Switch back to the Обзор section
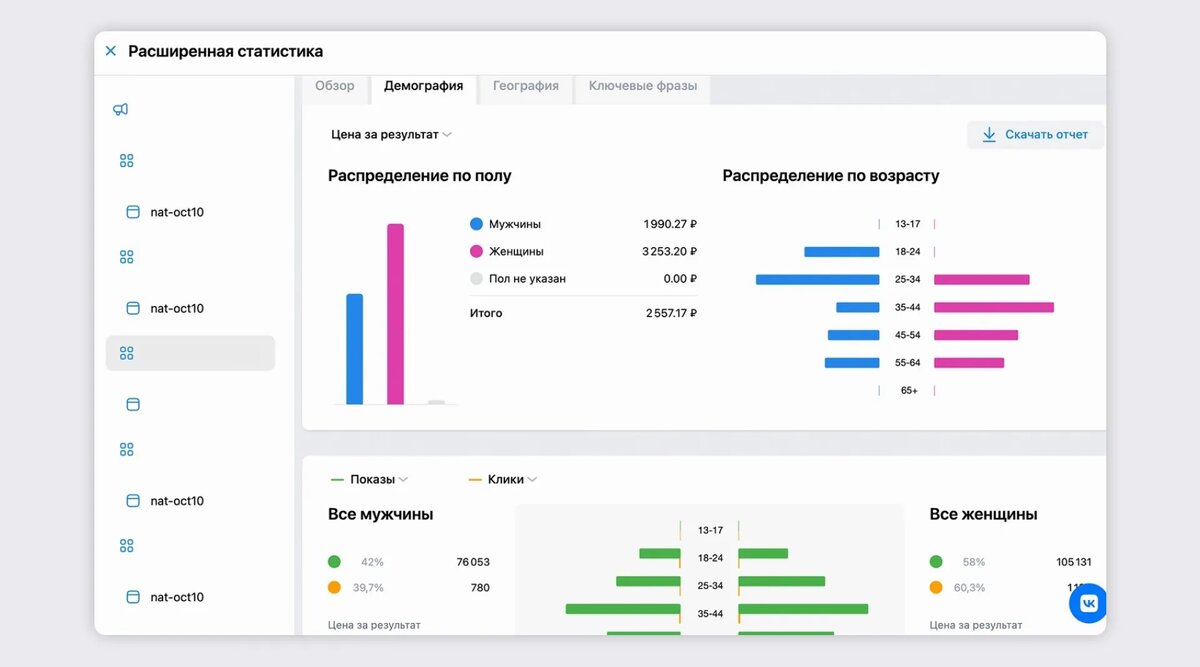 pyautogui.click(x=335, y=86)
